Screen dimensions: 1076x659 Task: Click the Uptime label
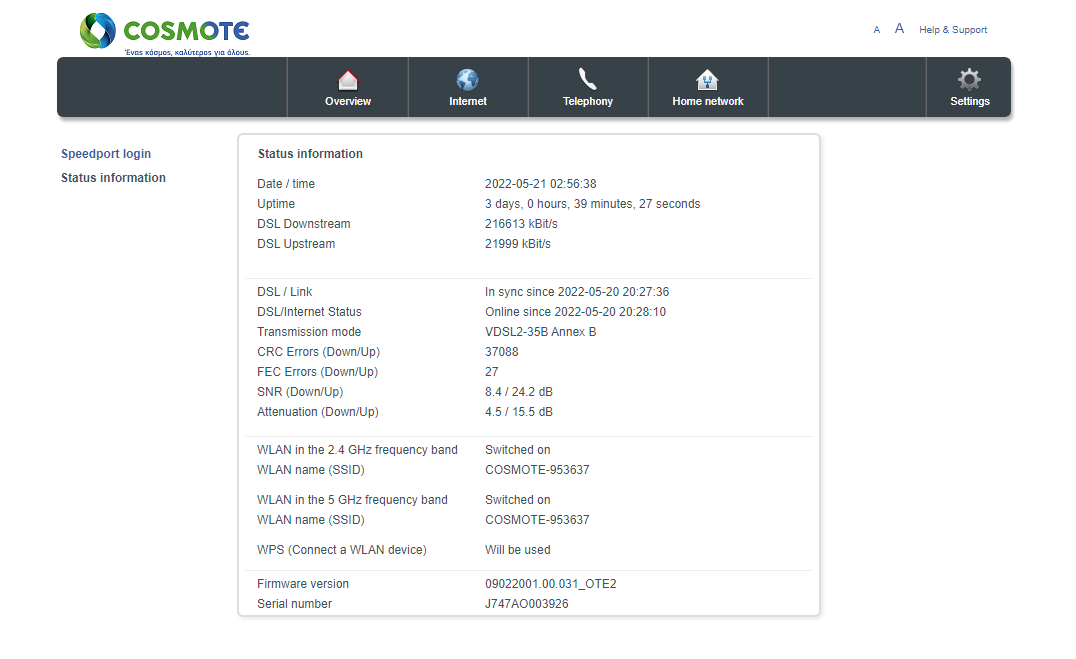click(276, 204)
